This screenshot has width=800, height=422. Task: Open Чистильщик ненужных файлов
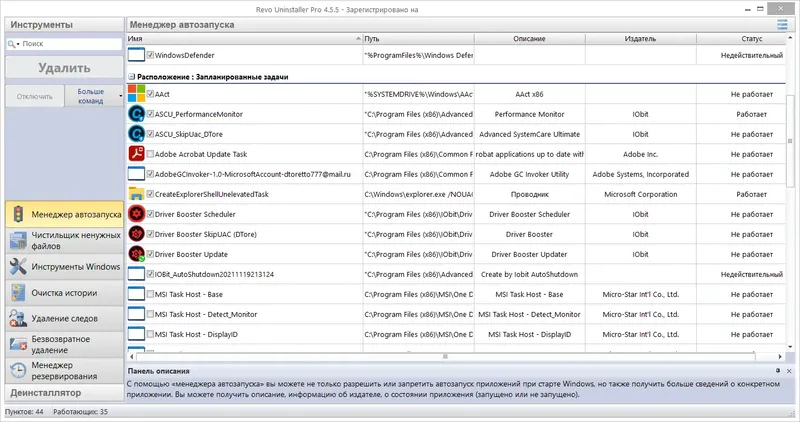coord(64,240)
